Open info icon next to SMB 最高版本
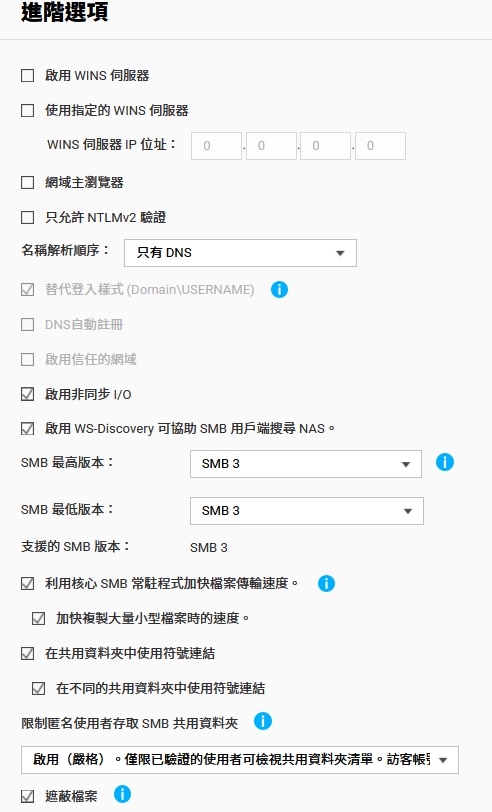Image resolution: width=492 pixels, height=812 pixels. (445, 462)
